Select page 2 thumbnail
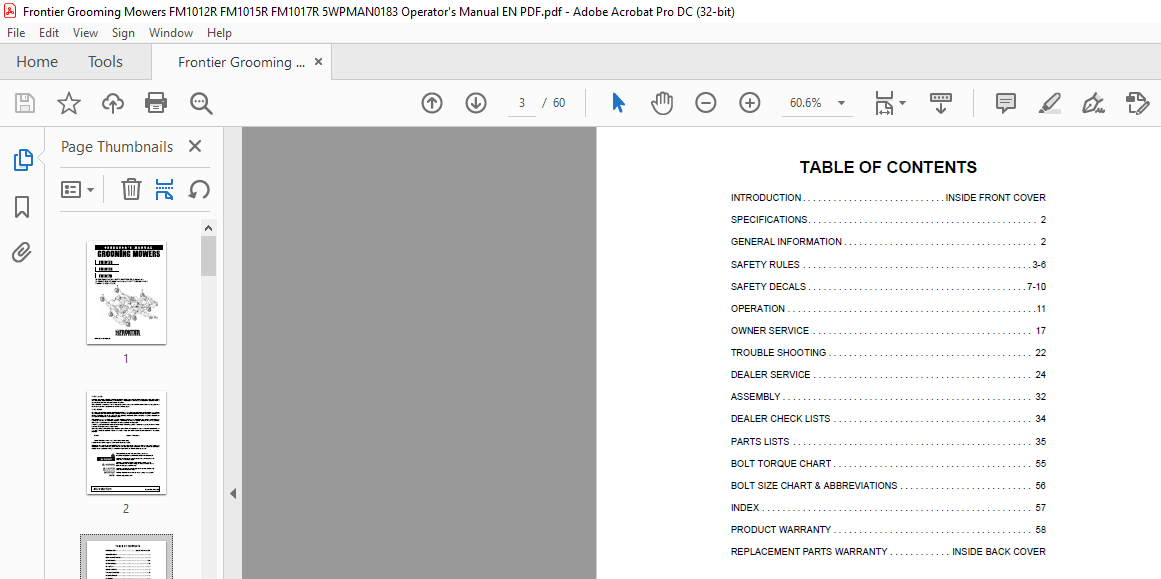1161x579 pixels. [126, 443]
